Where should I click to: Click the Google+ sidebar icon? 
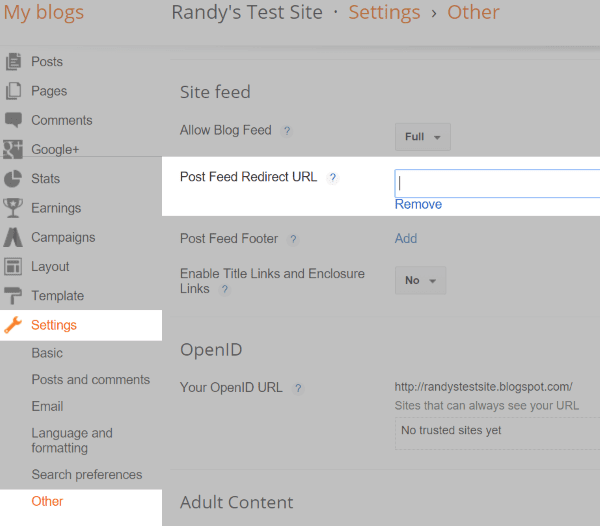[x=13, y=149]
